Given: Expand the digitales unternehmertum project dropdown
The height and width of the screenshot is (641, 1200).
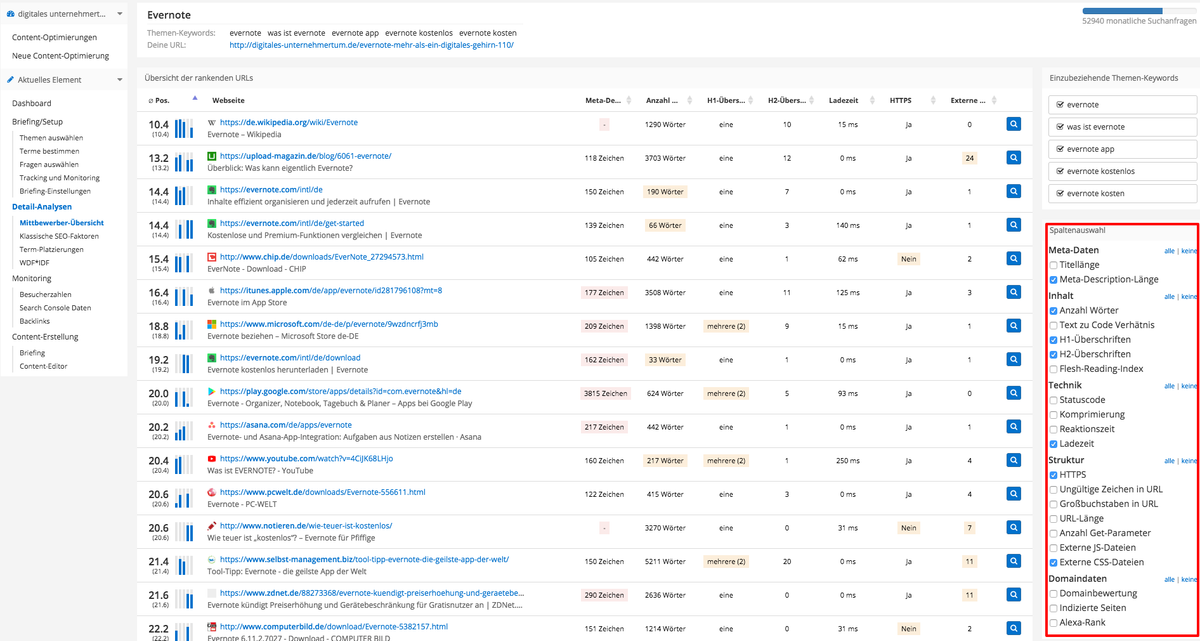Looking at the screenshot, I should (119, 14).
